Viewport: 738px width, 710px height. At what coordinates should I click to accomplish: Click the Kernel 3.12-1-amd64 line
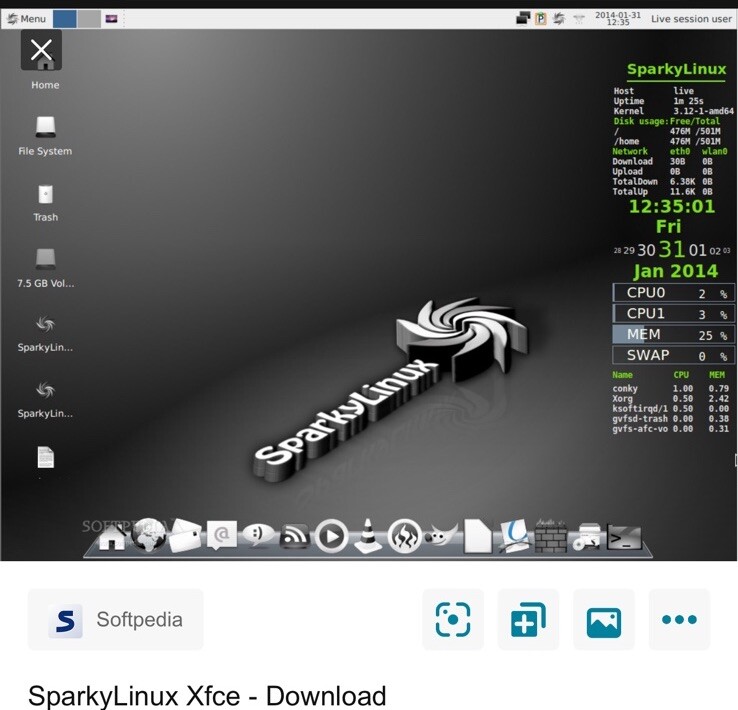click(x=674, y=111)
